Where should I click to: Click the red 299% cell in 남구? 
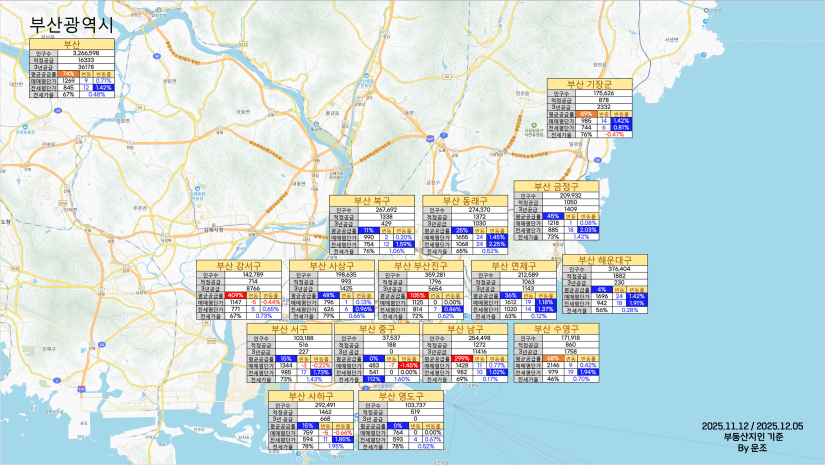[462, 359]
